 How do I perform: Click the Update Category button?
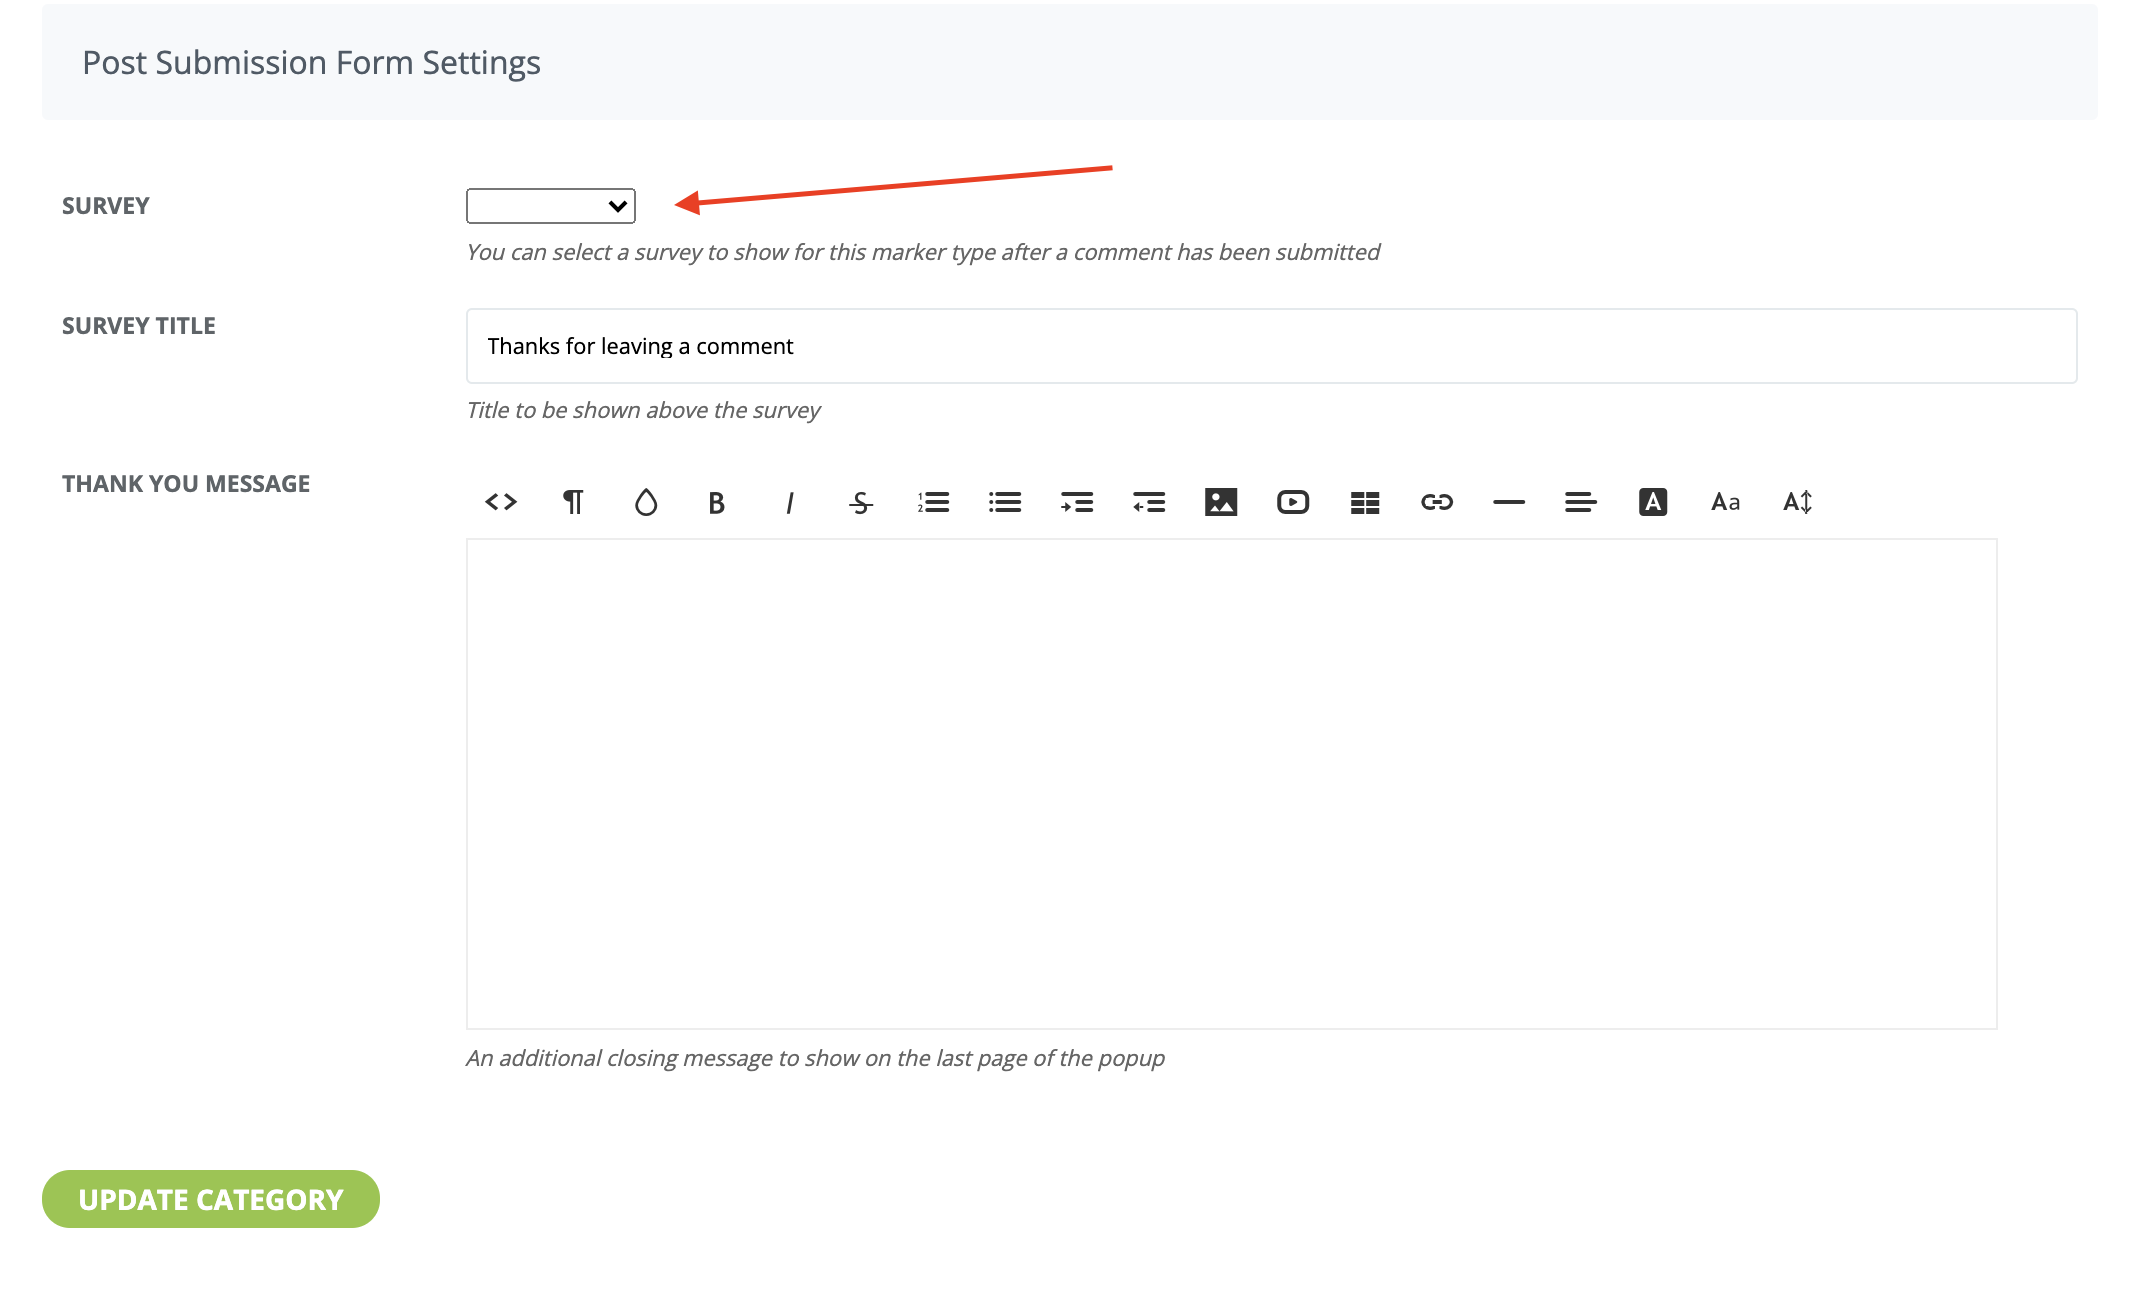[210, 1199]
